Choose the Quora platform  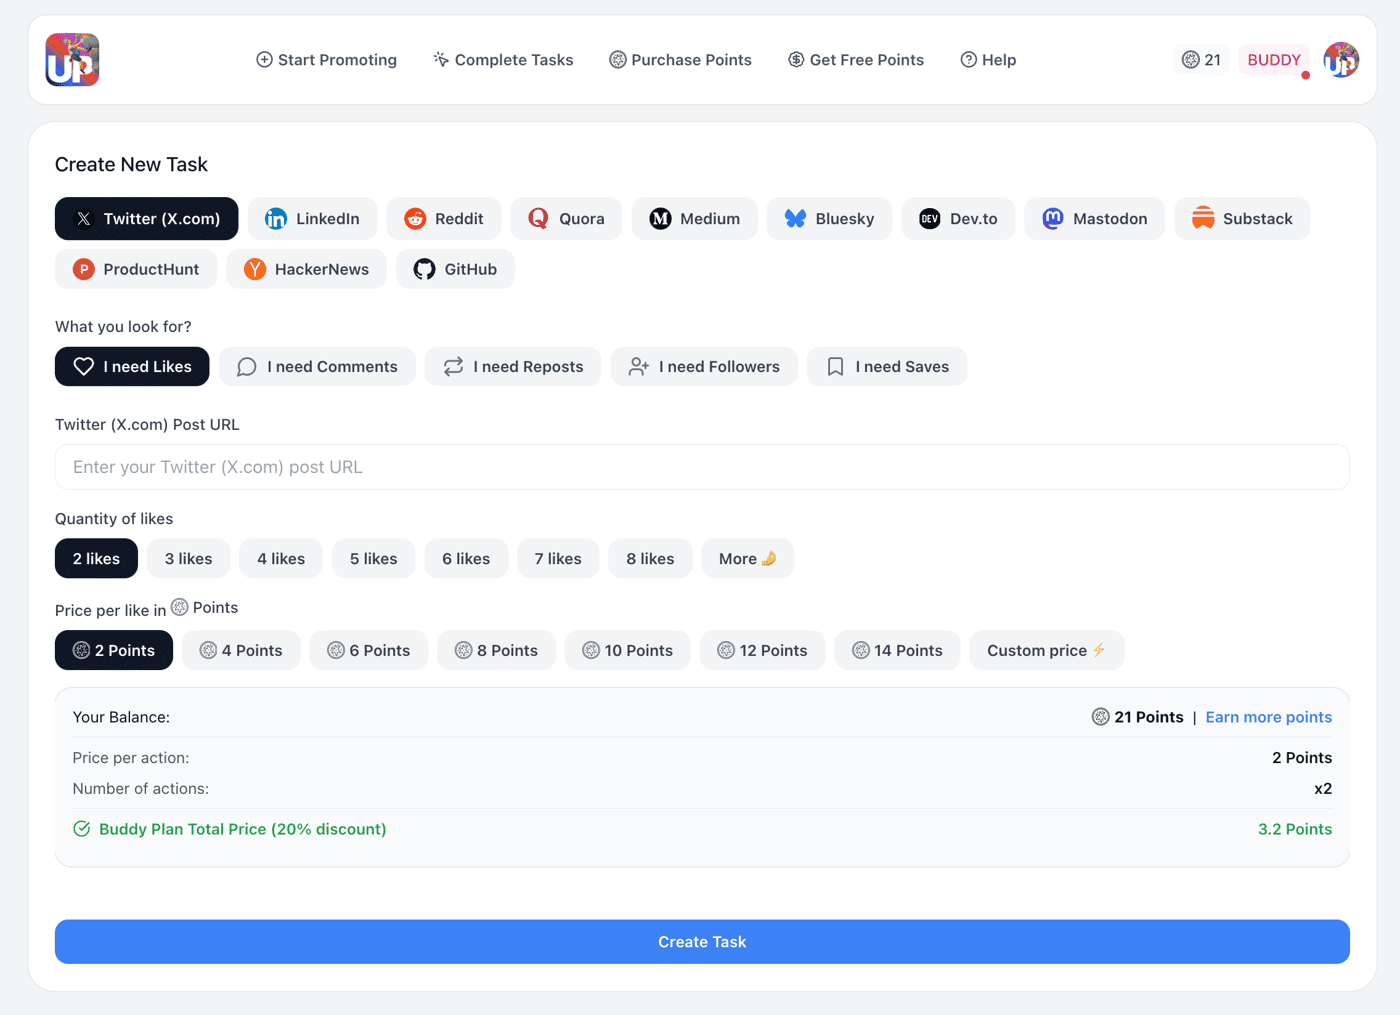point(566,219)
